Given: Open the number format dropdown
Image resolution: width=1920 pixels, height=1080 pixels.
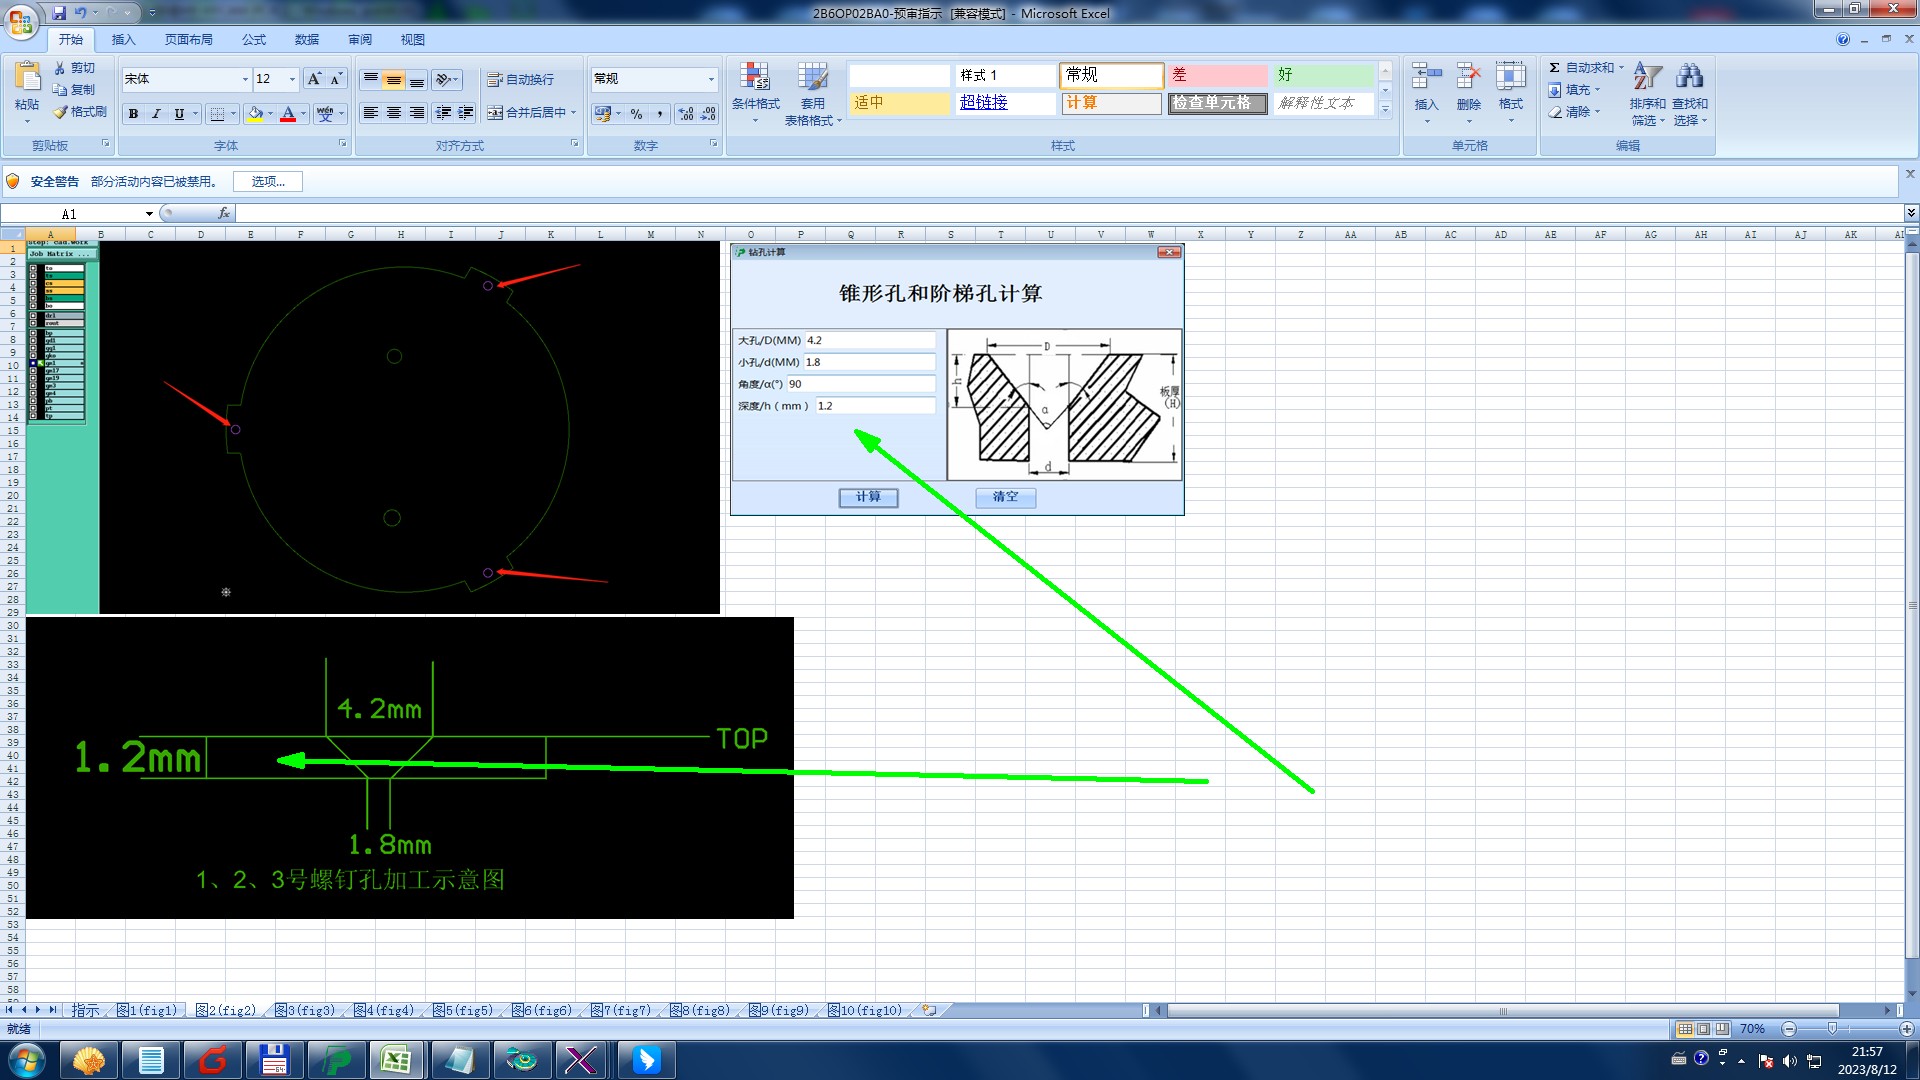Looking at the screenshot, I should point(711,79).
